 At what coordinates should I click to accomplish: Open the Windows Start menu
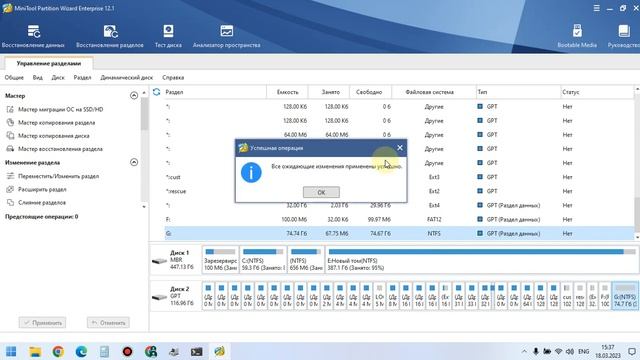[x=11, y=351]
